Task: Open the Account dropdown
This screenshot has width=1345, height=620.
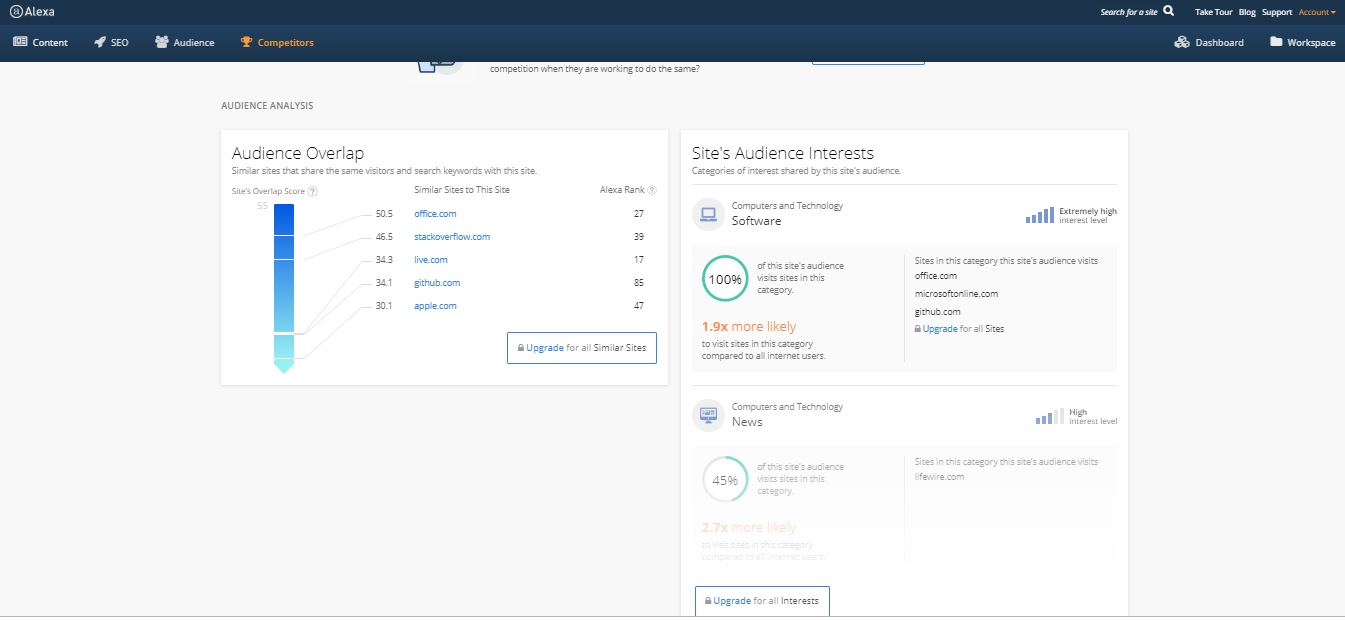Action: tap(1317, 12)
